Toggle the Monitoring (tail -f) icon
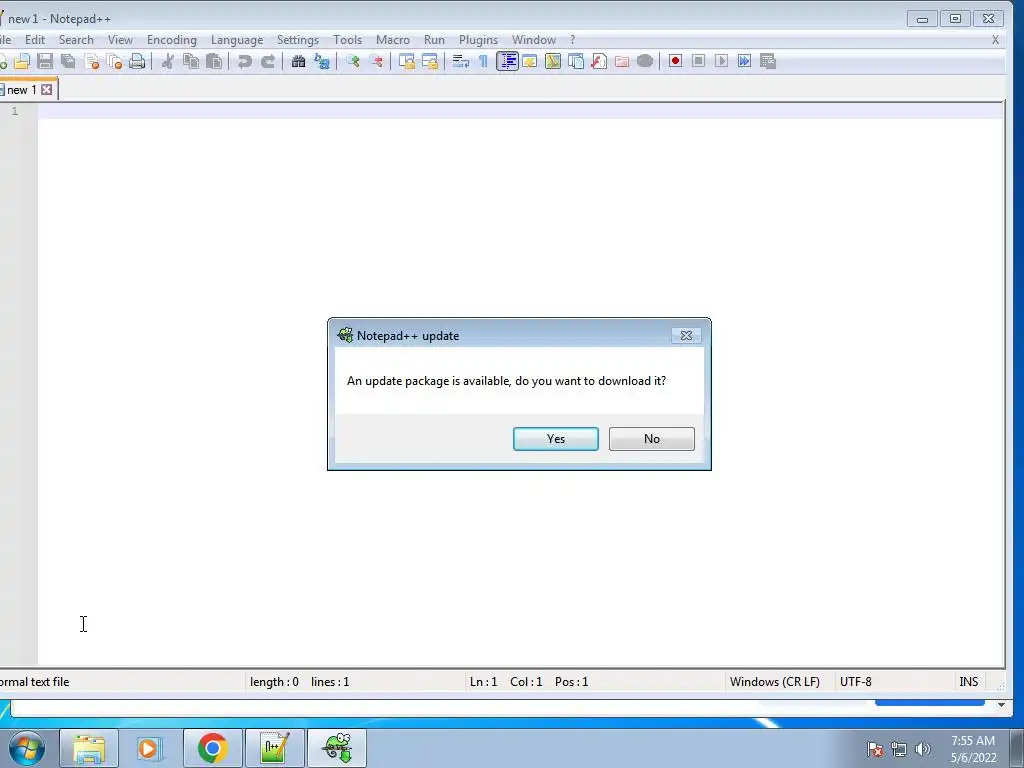Viewport: 1024px width, 768px height. click(645, 61)
